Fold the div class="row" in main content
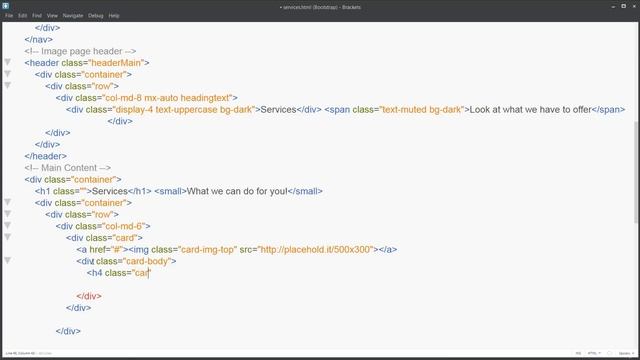This screenshot has width=640, height=360. click(7, 214)
